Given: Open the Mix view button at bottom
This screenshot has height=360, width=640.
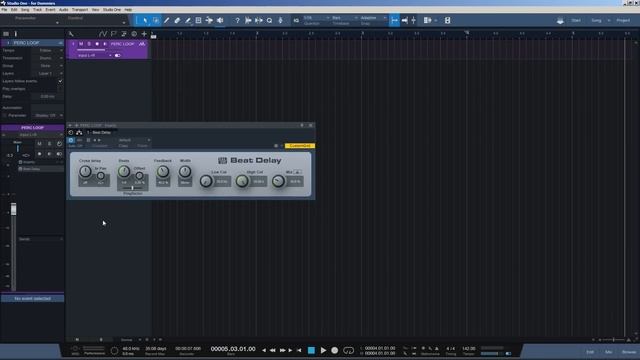Looking at the screenshot, I should [608, 352].
